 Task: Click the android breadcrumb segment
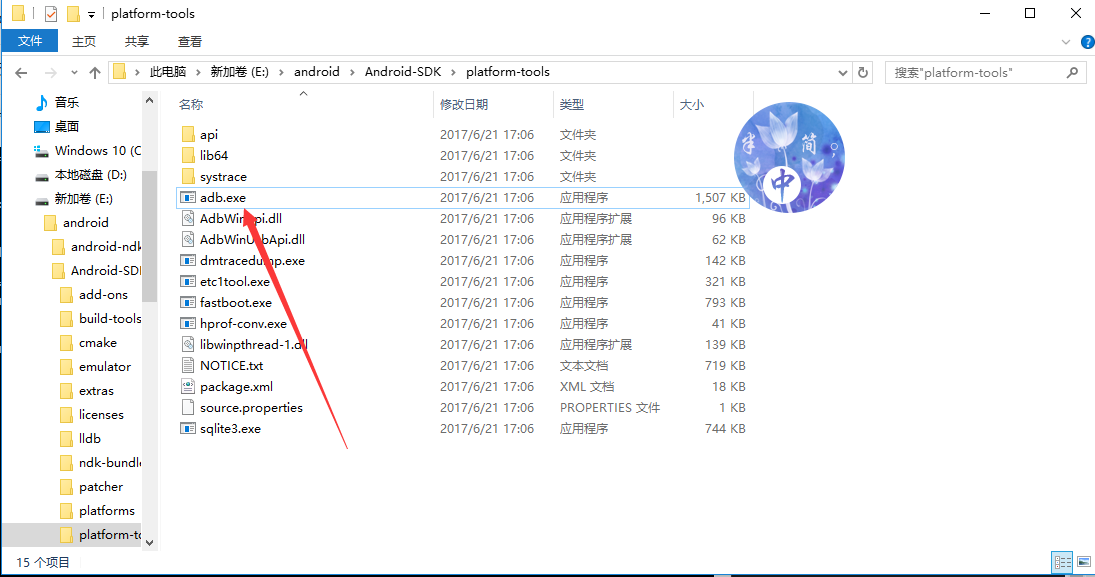point(316,72)
